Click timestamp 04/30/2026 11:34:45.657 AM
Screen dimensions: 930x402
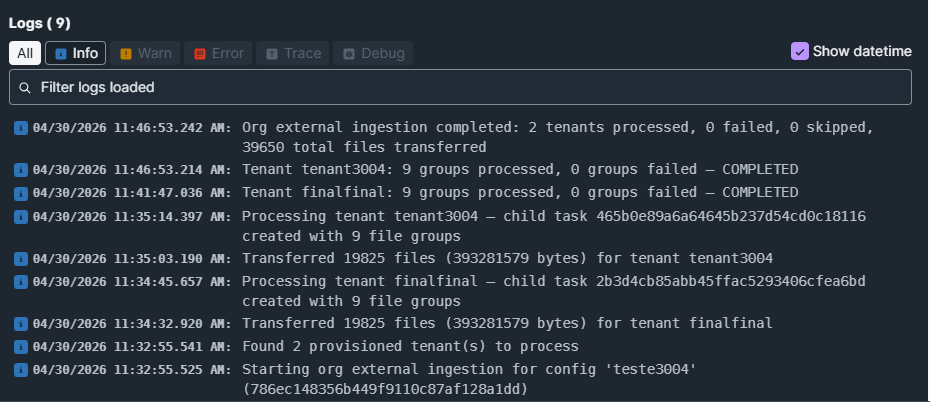click(132, 282)
